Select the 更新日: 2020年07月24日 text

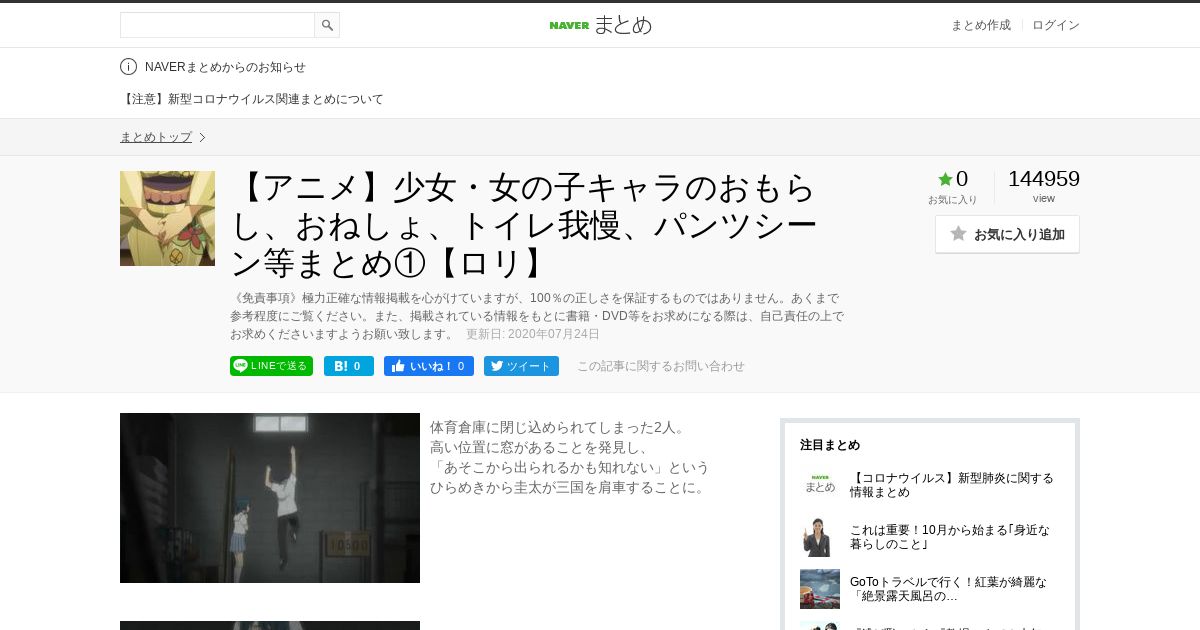pos(533,334)
